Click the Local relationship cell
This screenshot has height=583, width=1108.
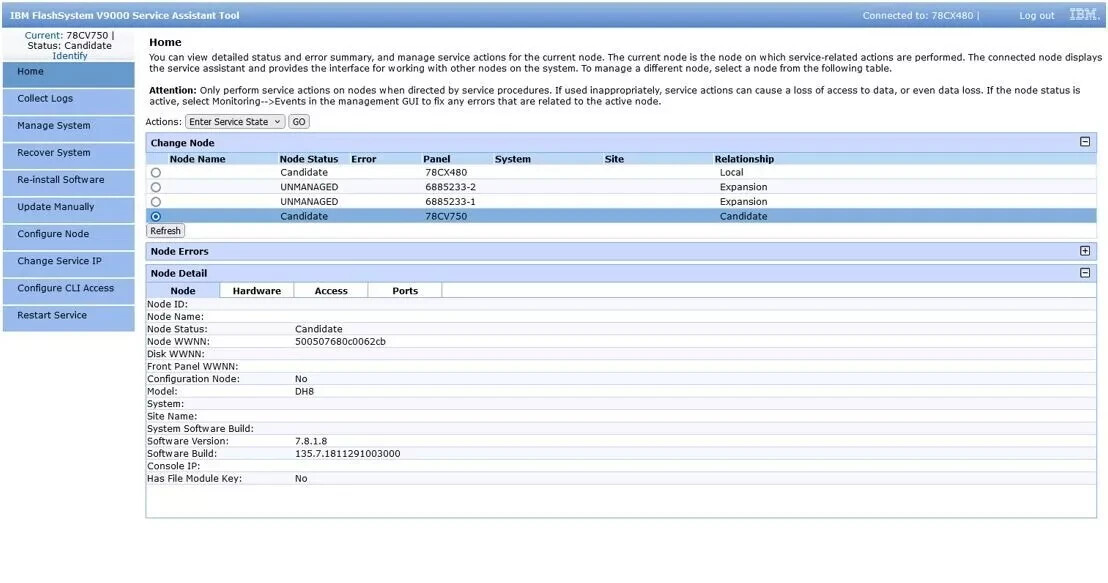[731, 172]
